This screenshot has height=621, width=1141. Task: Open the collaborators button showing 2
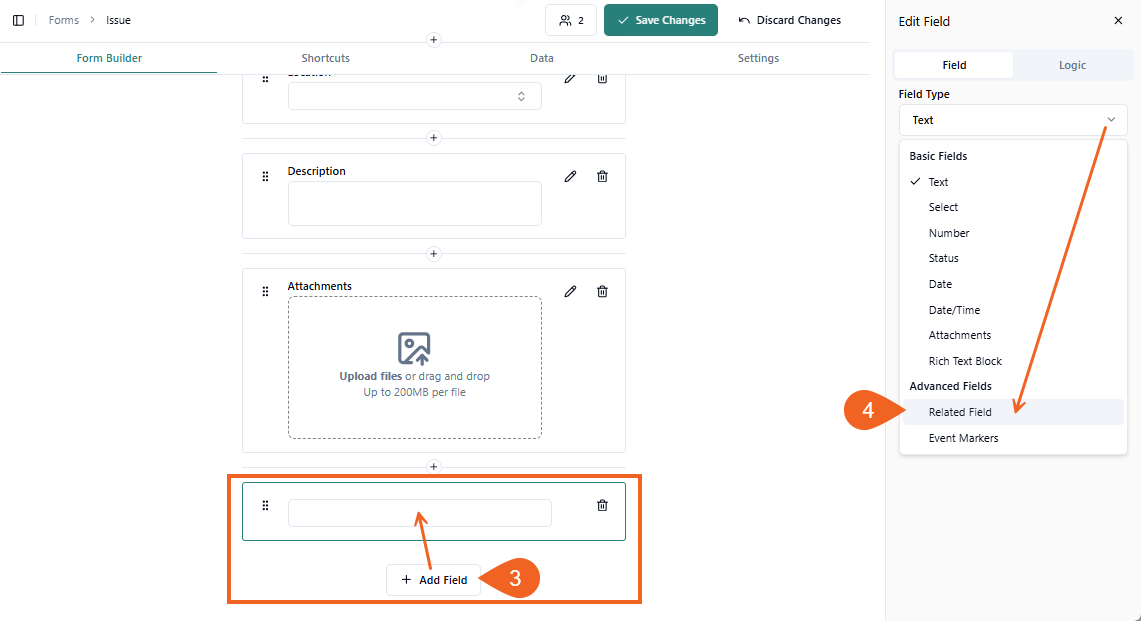[x=571, y=20]
